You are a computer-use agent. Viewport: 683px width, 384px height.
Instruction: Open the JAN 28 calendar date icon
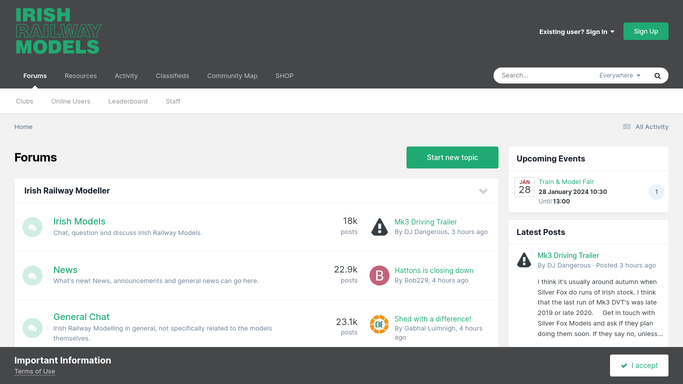(524, 187)
